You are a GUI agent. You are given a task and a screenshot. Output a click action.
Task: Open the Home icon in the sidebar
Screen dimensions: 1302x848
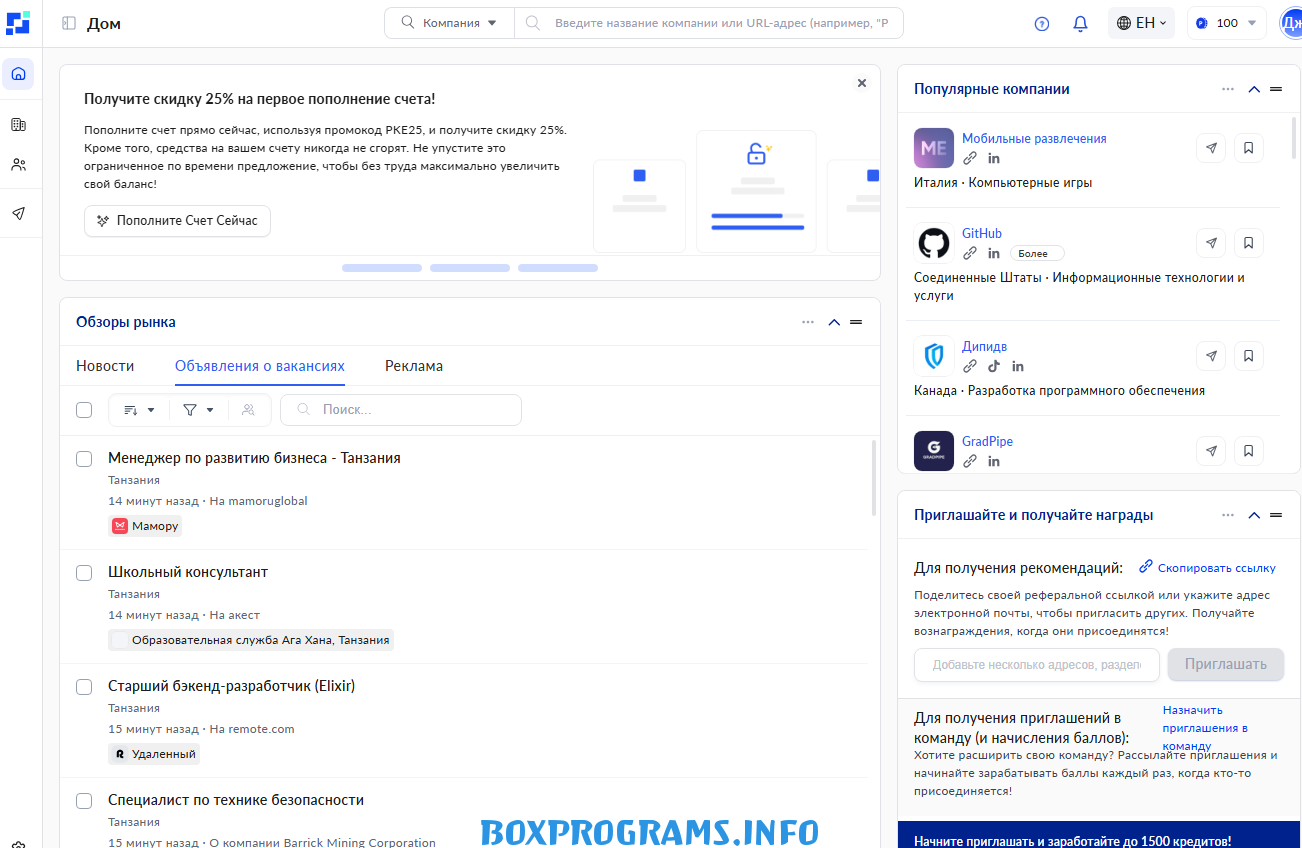click(18, 74)
